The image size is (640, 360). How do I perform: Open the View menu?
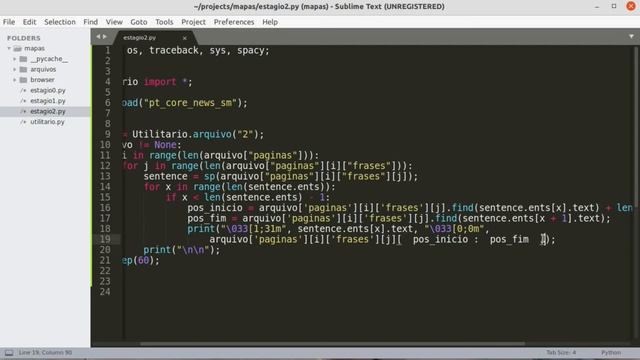(x=114, y=22)
